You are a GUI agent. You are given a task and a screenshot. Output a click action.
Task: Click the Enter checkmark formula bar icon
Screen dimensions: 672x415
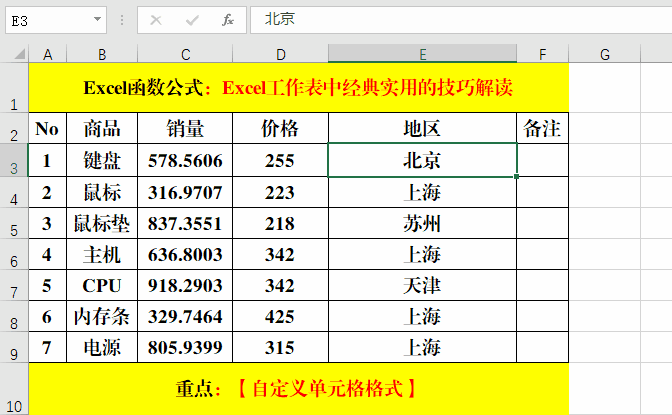click(192, 20)
